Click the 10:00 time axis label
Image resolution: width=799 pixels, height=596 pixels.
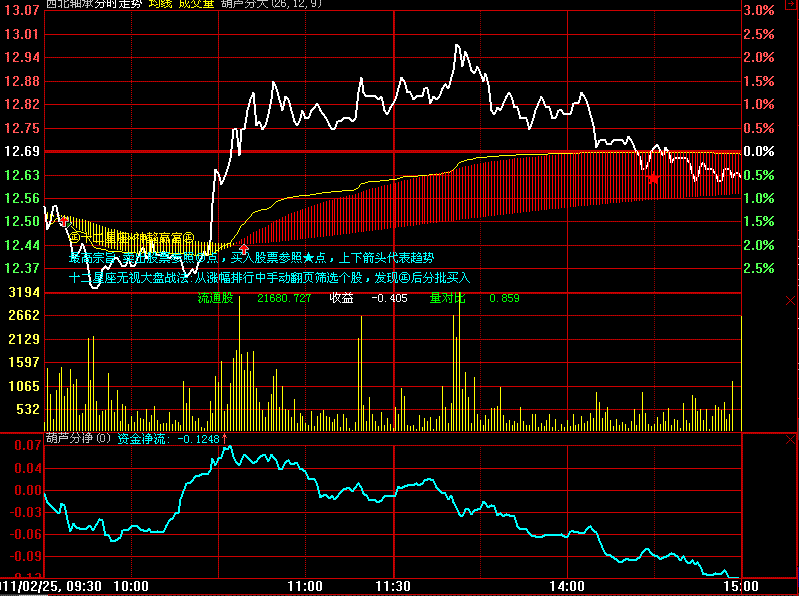click(131, 586)
